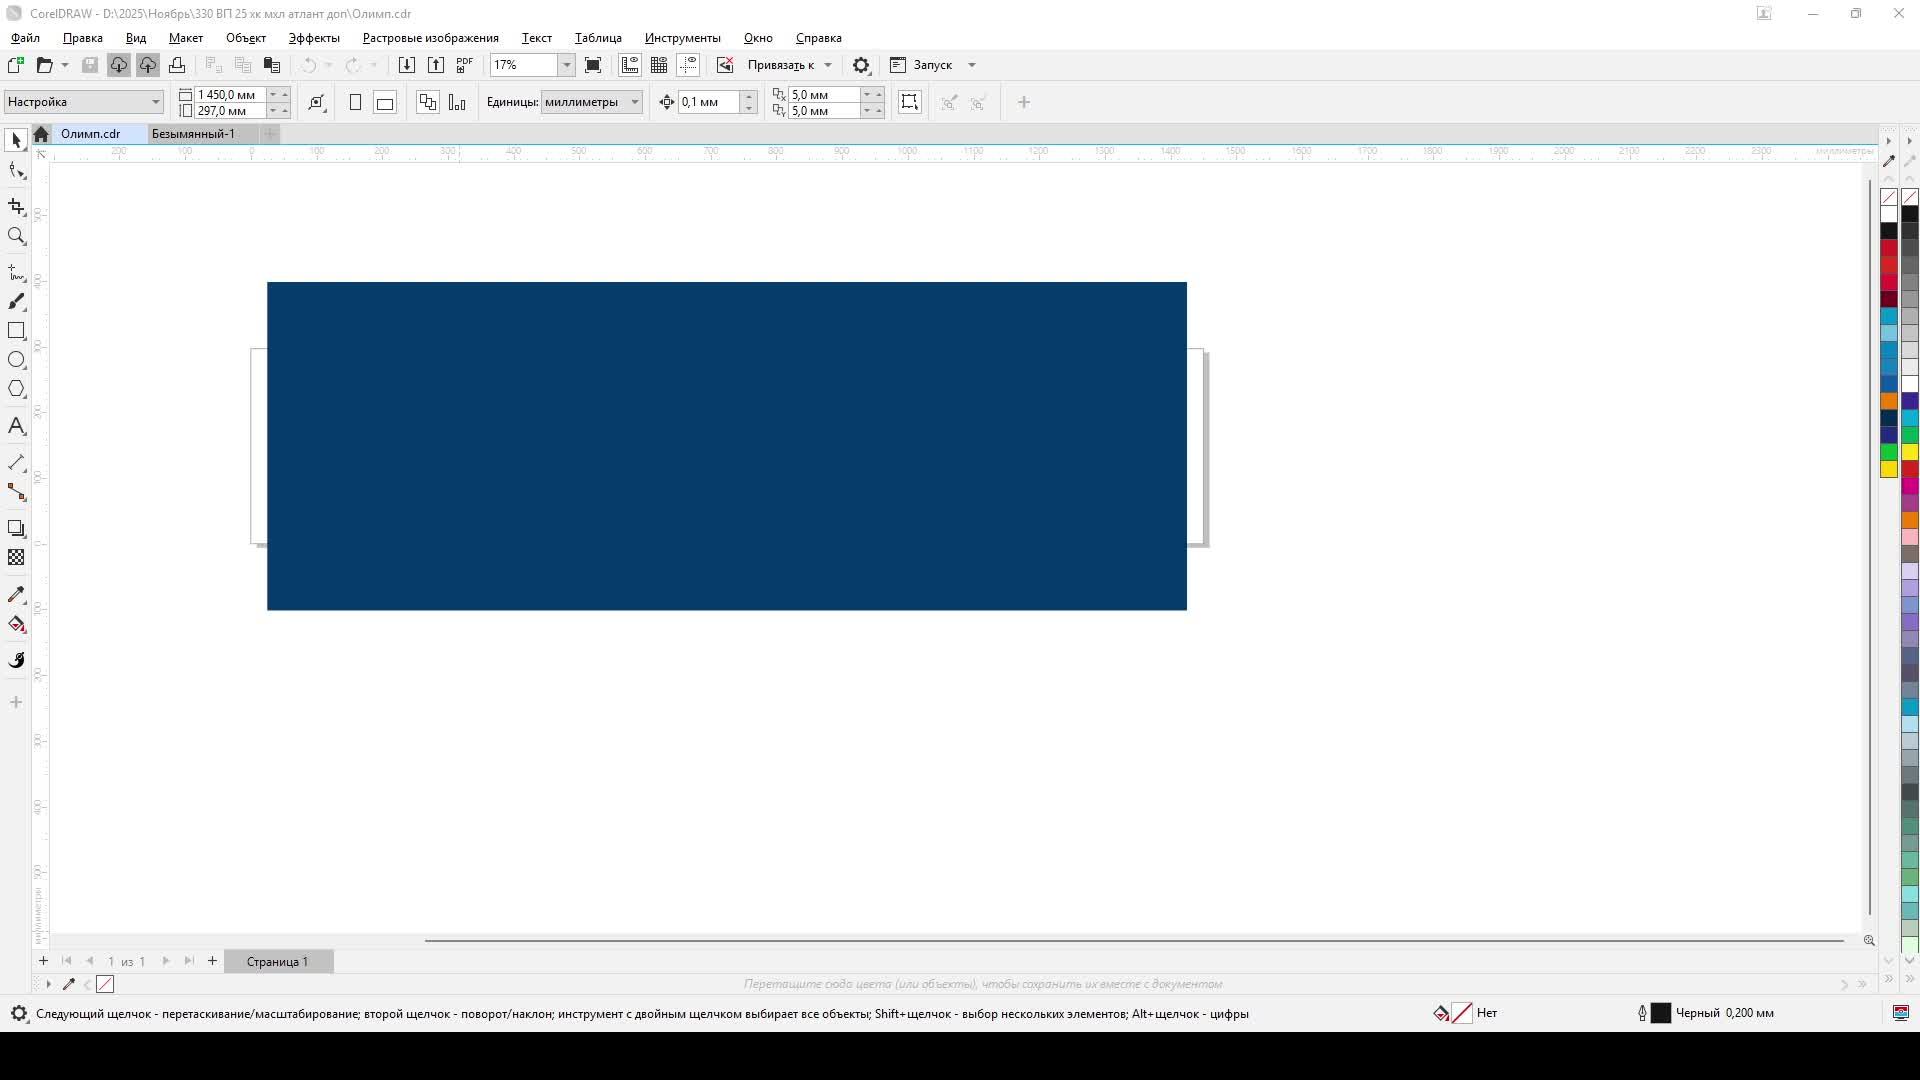Toggle portrait page orientation

[x=355, y=102]
